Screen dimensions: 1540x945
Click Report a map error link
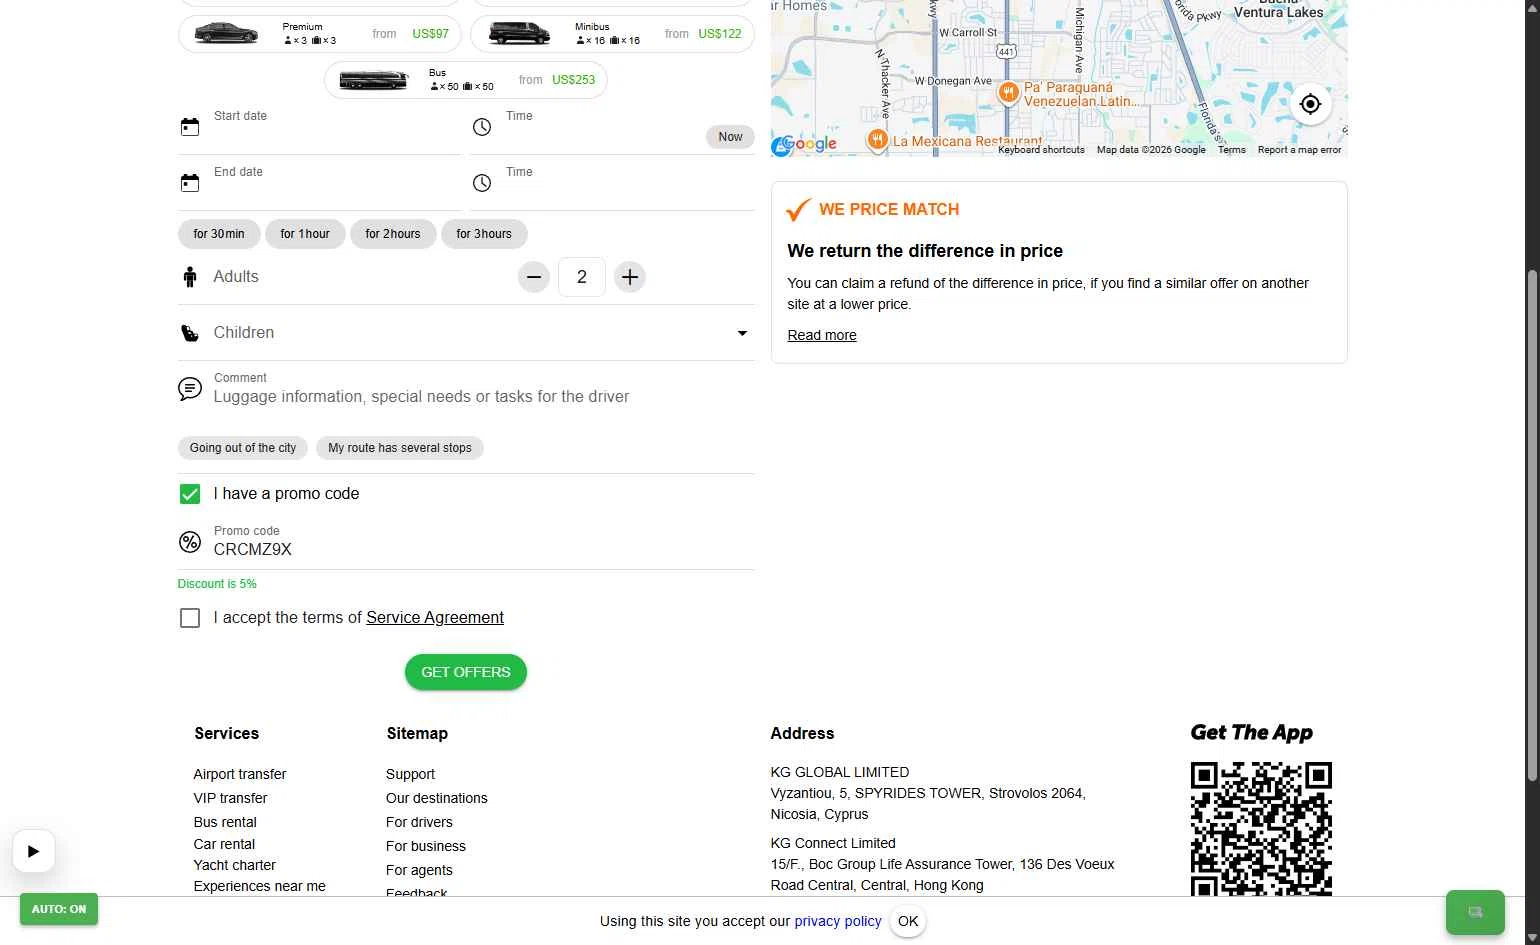point(1299,150)
